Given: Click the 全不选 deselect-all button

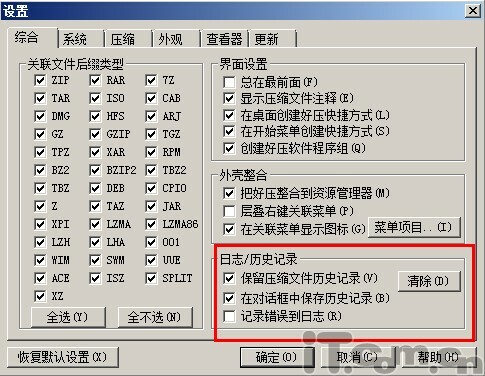Looking at the screenshot, I should [155, 317].
